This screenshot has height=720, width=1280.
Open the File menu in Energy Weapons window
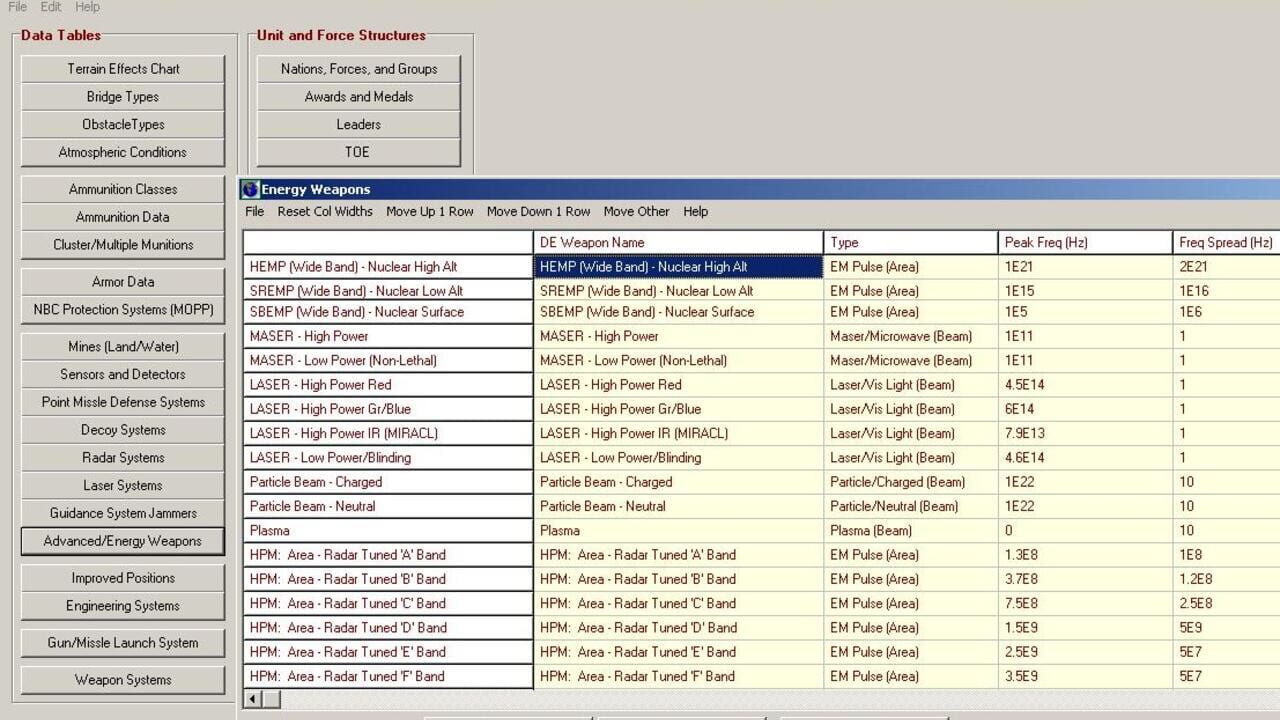tap(255, 211)
